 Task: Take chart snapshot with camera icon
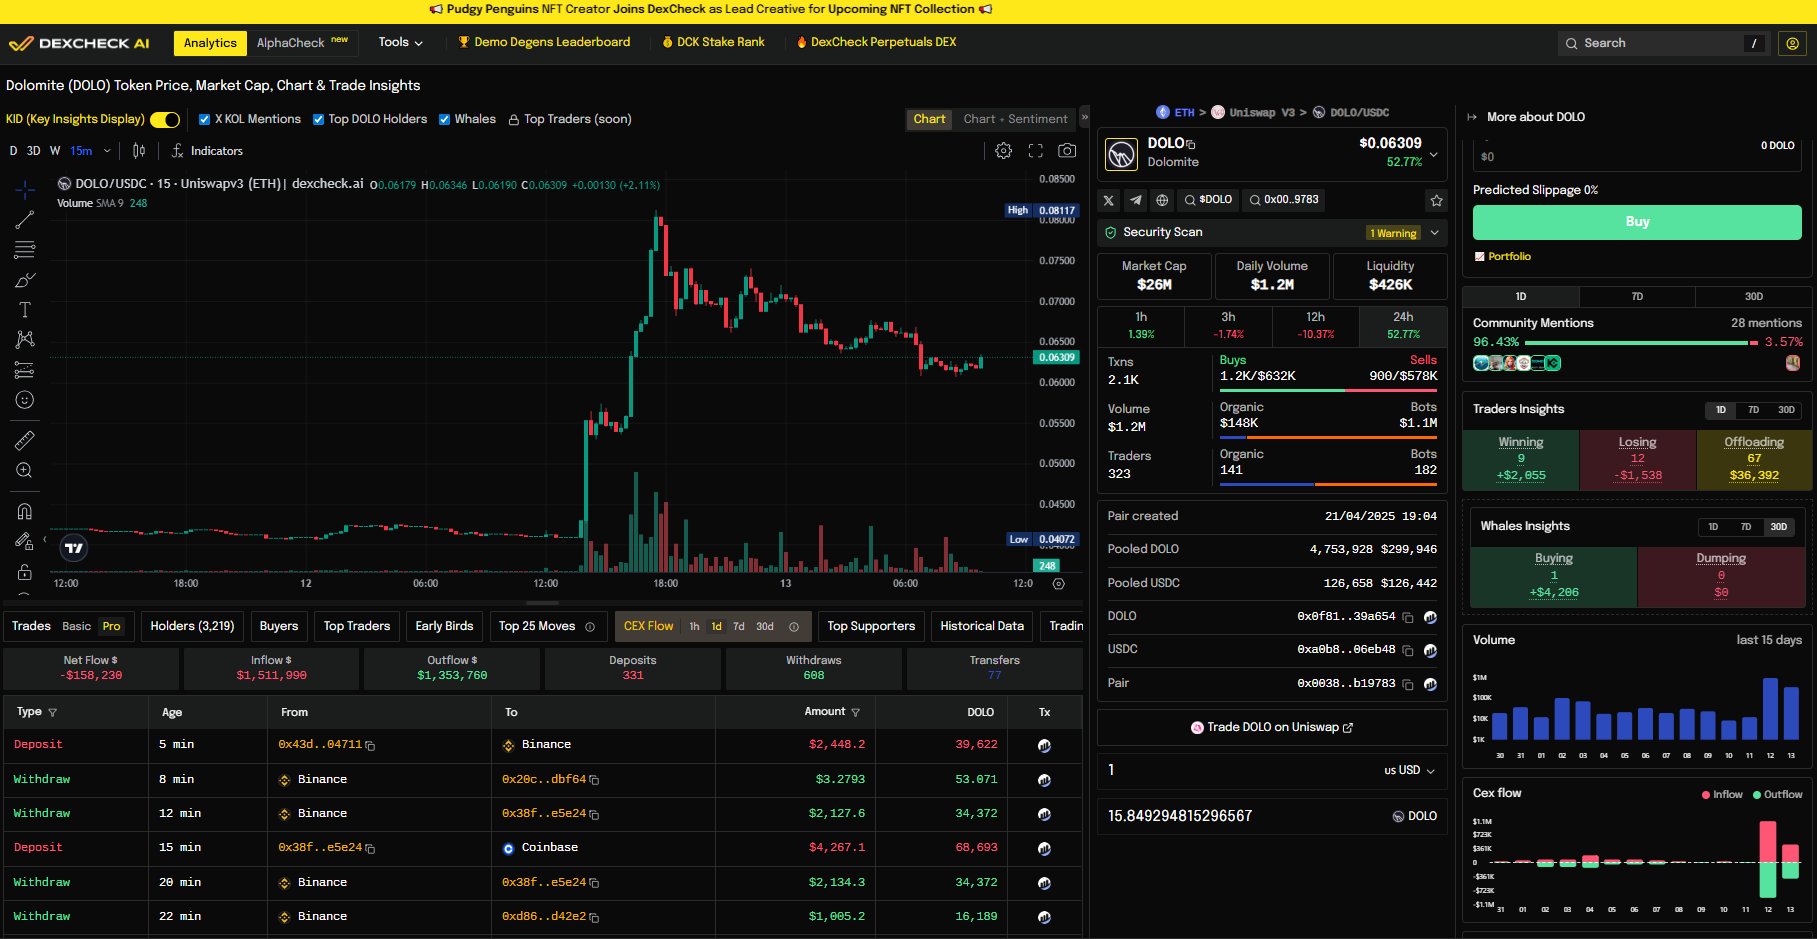(1067, 151)
